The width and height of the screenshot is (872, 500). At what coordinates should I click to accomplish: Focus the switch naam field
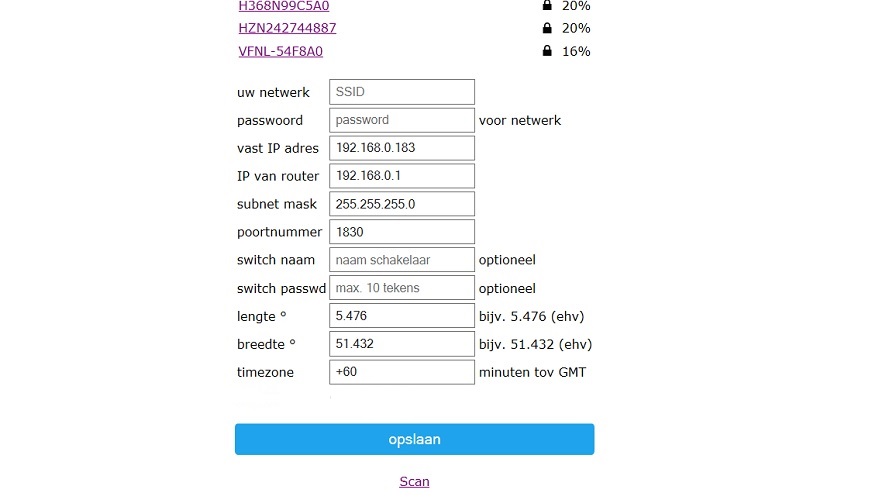[x=401, y=260]
